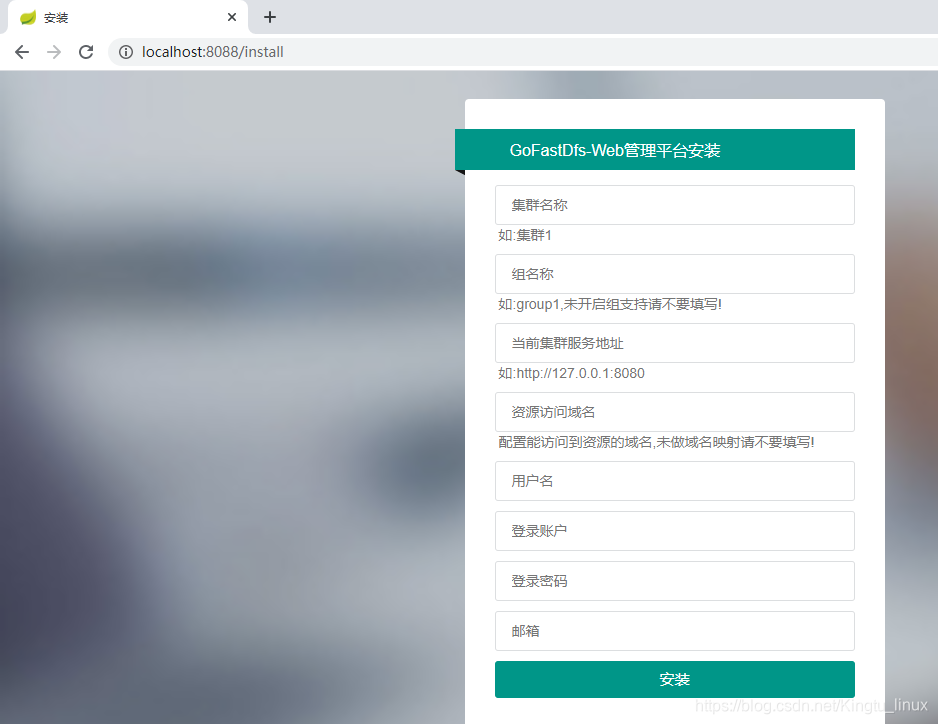Open a new browser tab with the plus icon

[x=269, y=17]
